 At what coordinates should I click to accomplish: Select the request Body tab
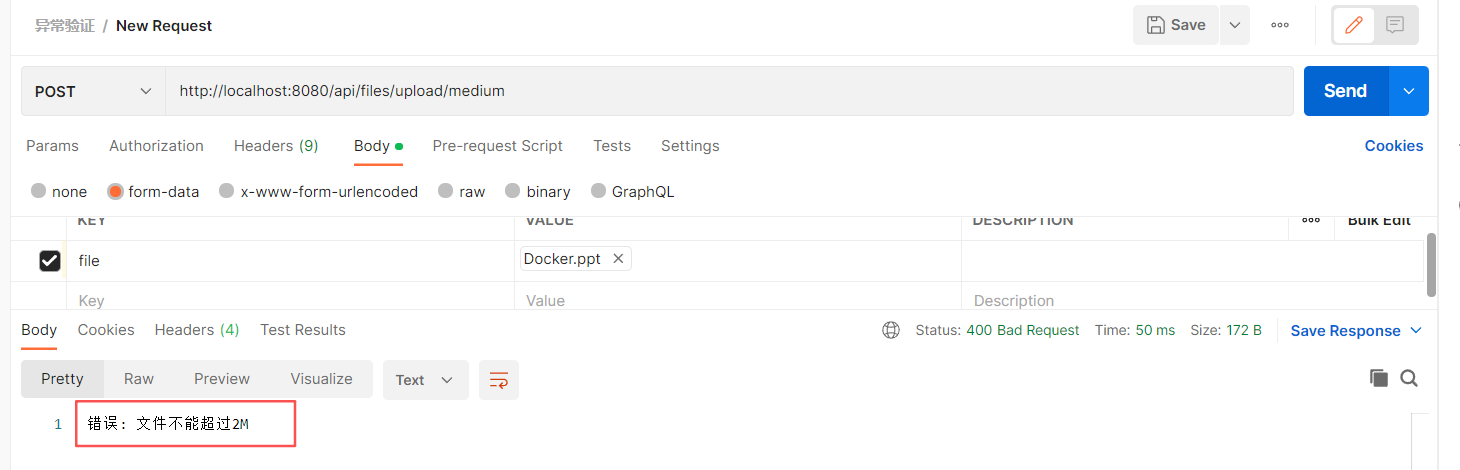(x=378, y=146)
